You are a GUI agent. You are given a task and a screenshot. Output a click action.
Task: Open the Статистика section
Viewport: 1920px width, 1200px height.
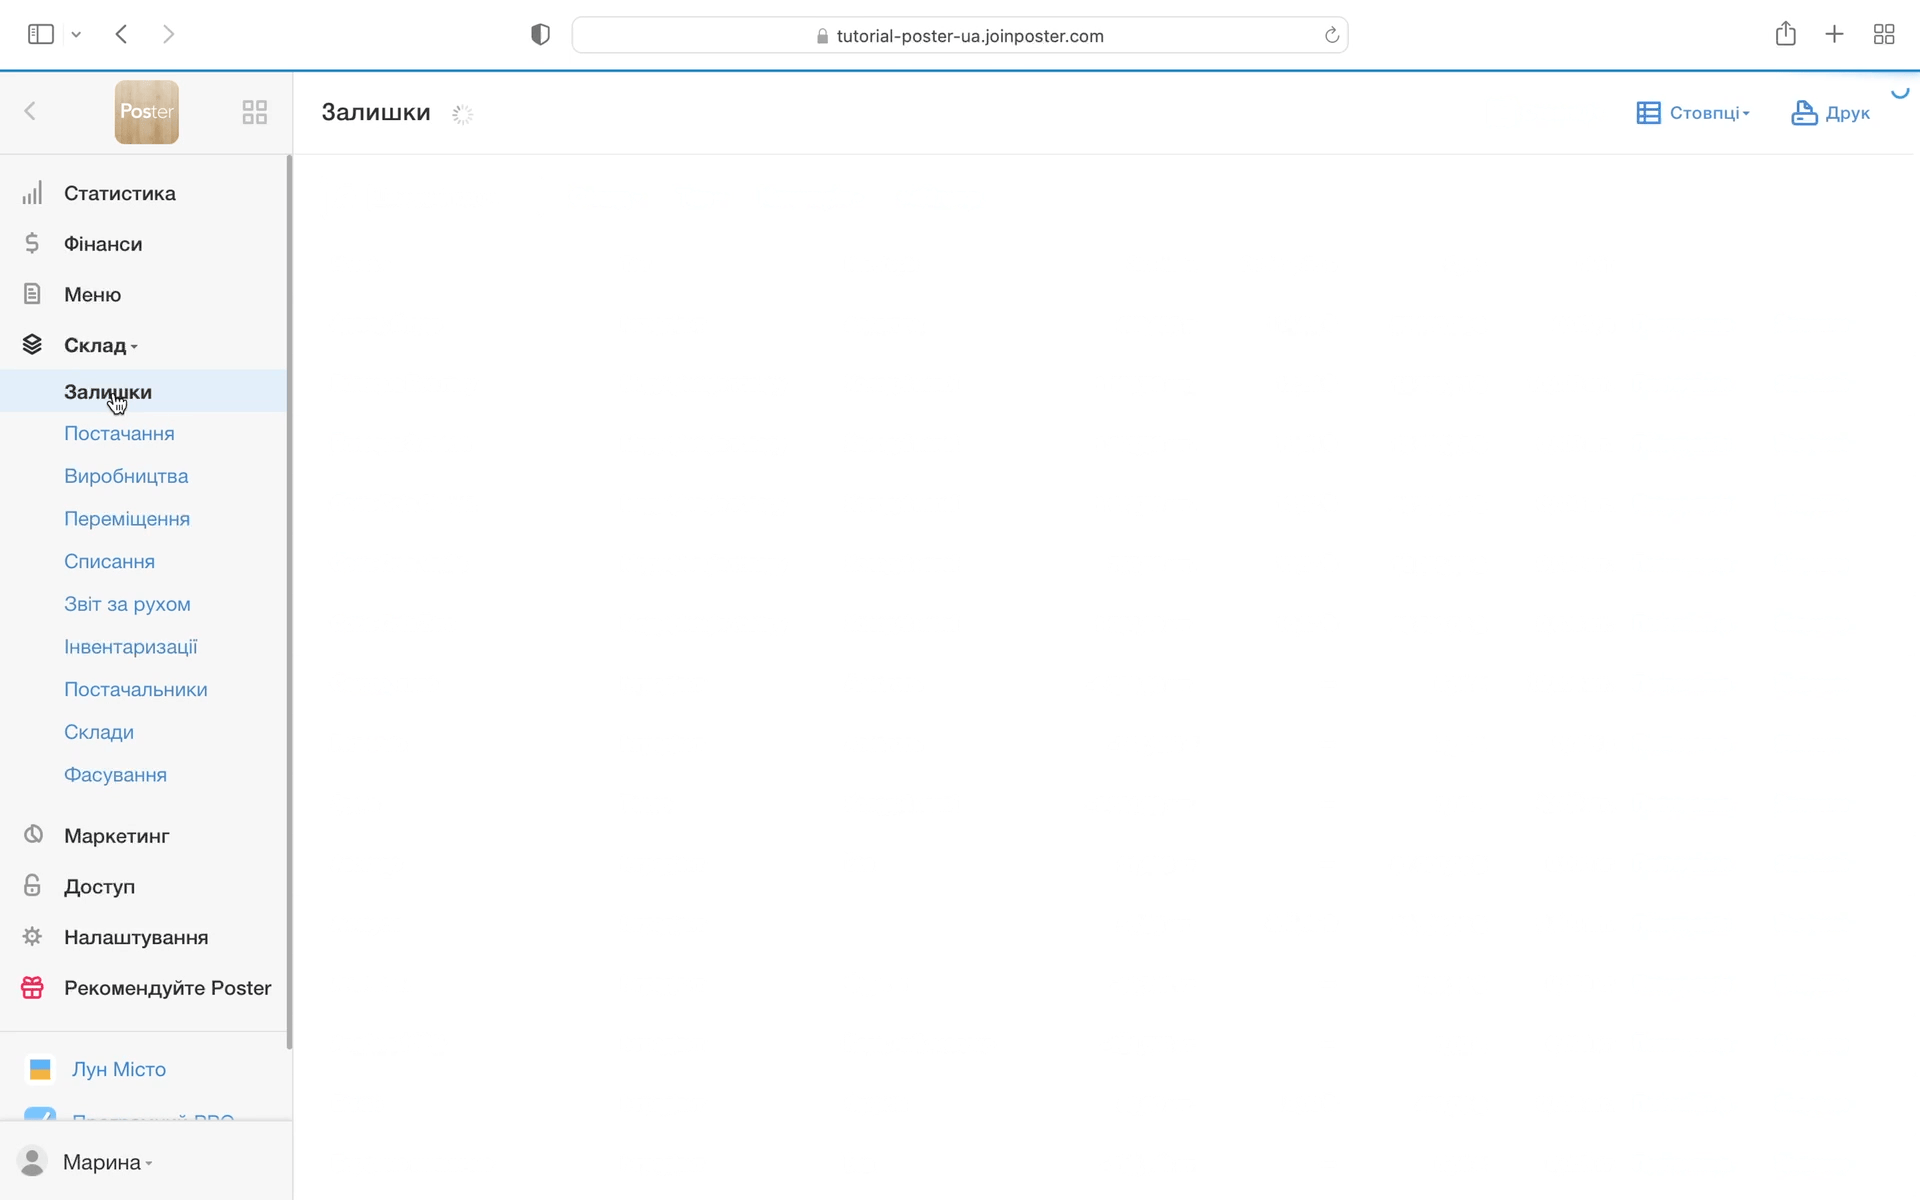point(119,193)
